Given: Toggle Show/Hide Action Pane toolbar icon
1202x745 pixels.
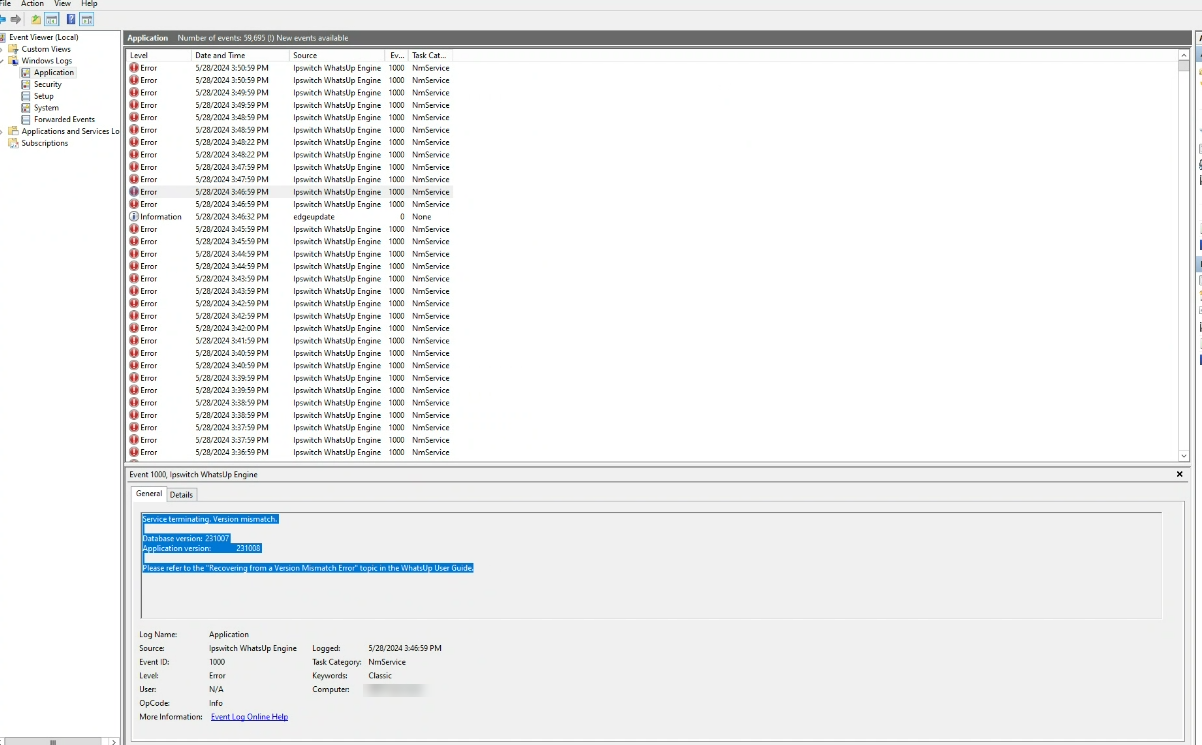Looking at the screenshot, I should 87,19.
